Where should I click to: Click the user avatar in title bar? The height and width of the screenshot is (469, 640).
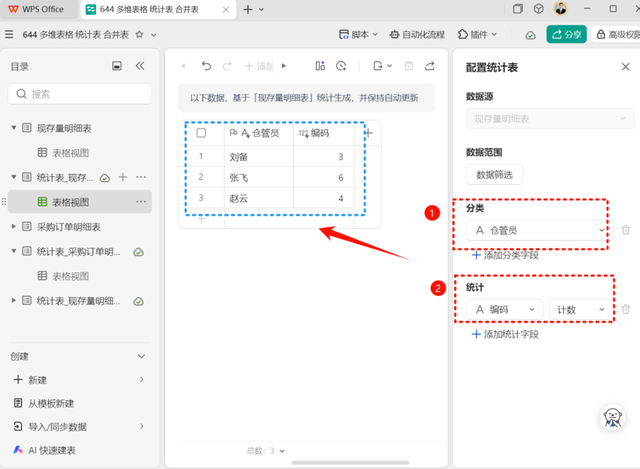point(560,9)
